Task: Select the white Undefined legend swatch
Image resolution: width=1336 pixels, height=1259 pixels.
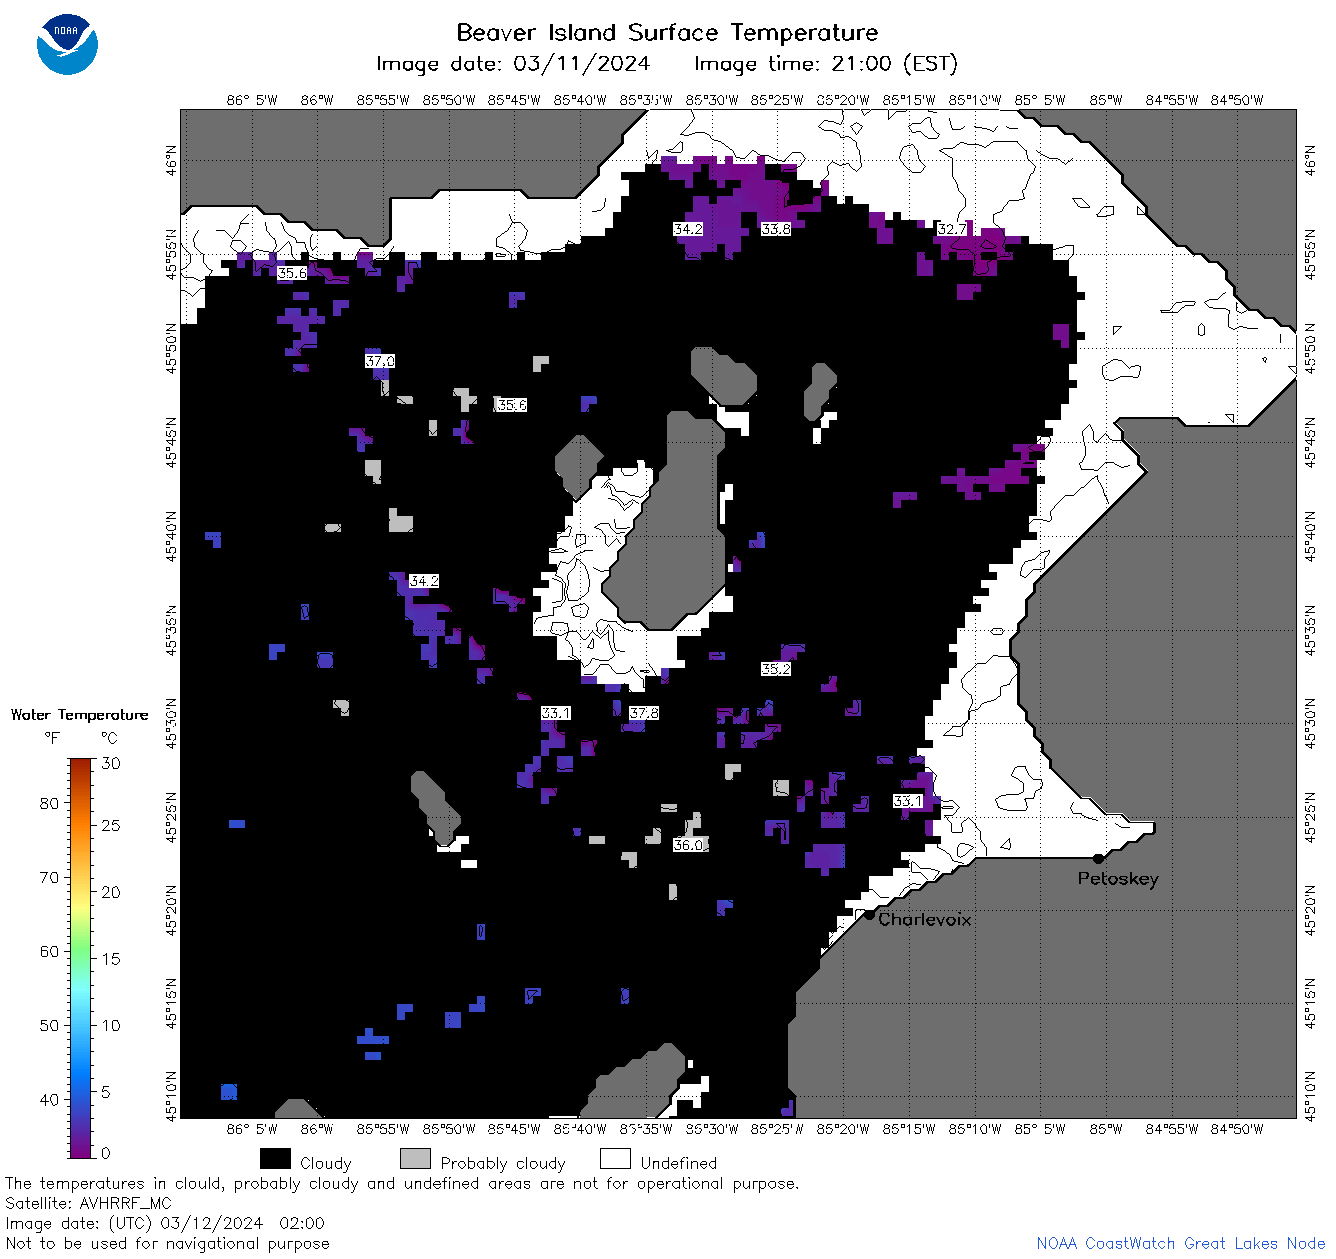Action: click(x=615, y=1159)
